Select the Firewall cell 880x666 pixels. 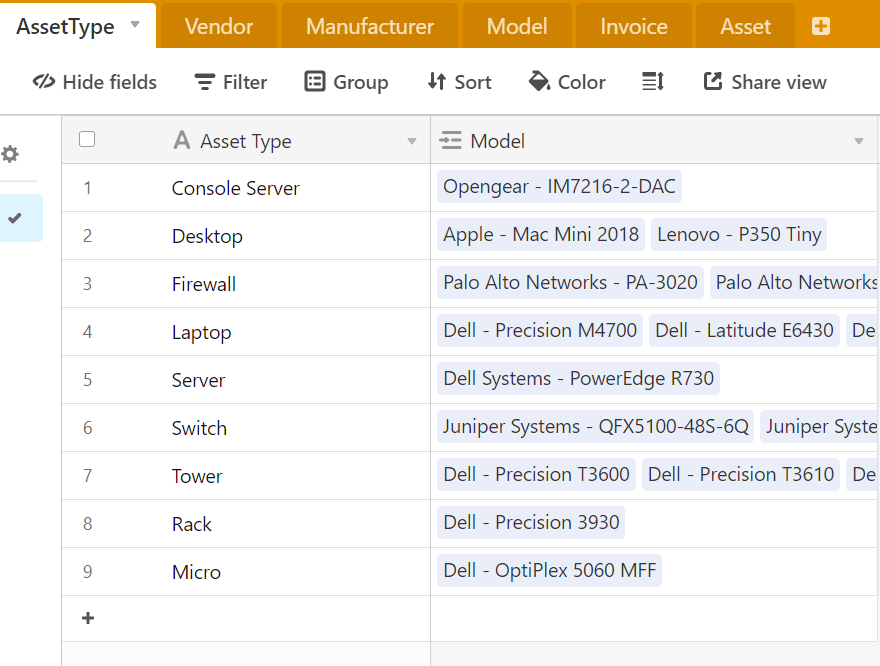246,284
